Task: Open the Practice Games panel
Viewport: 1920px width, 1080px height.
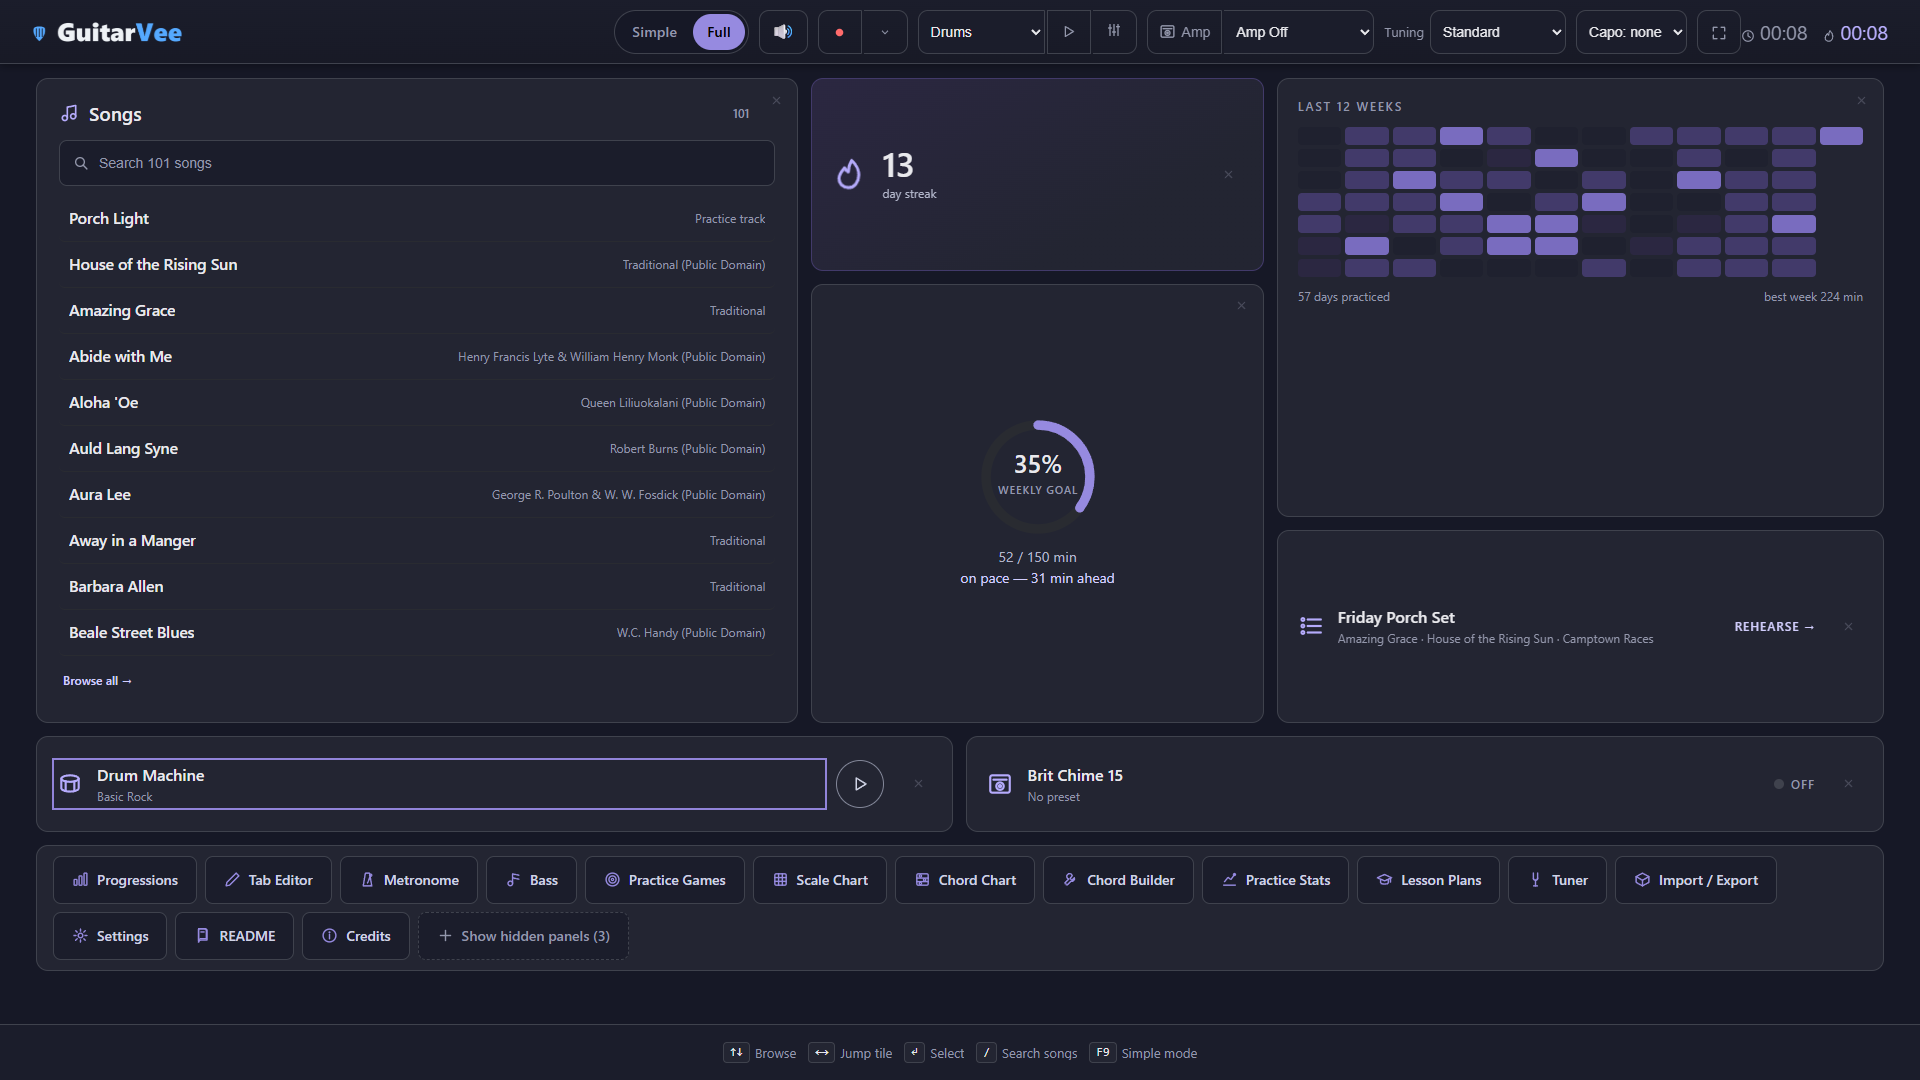Action: (665, 880)
